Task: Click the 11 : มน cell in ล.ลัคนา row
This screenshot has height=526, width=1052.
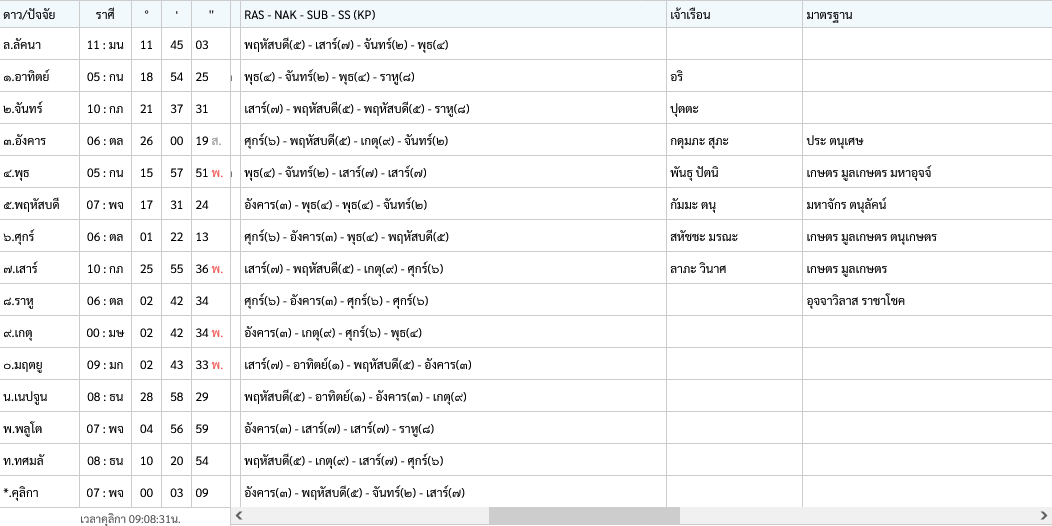Action: click(105, 45)
